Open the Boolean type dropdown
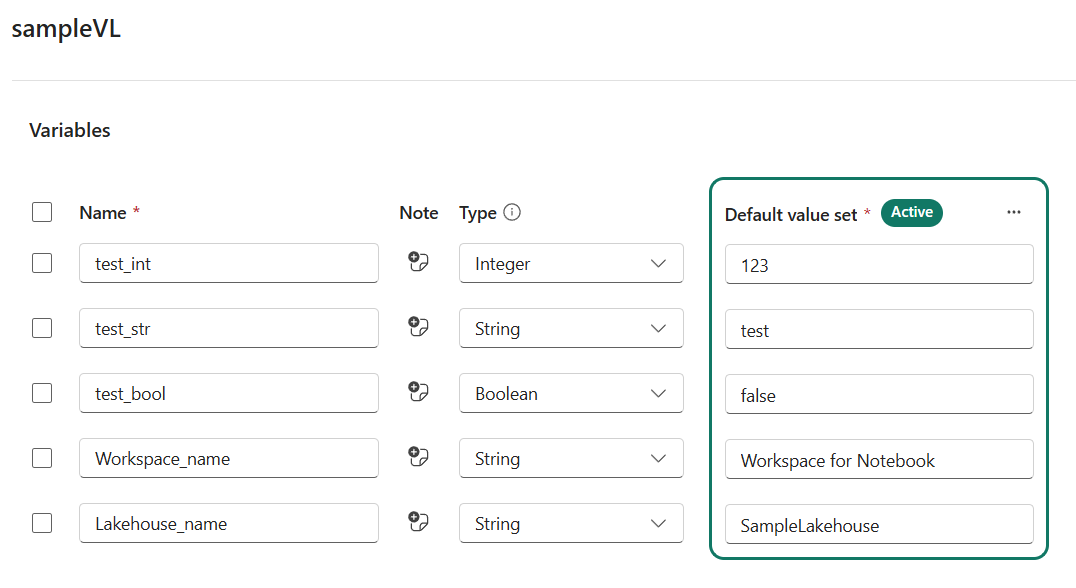Image resolution: width=1076 pixels, height=588 pixels. point(571,394)
